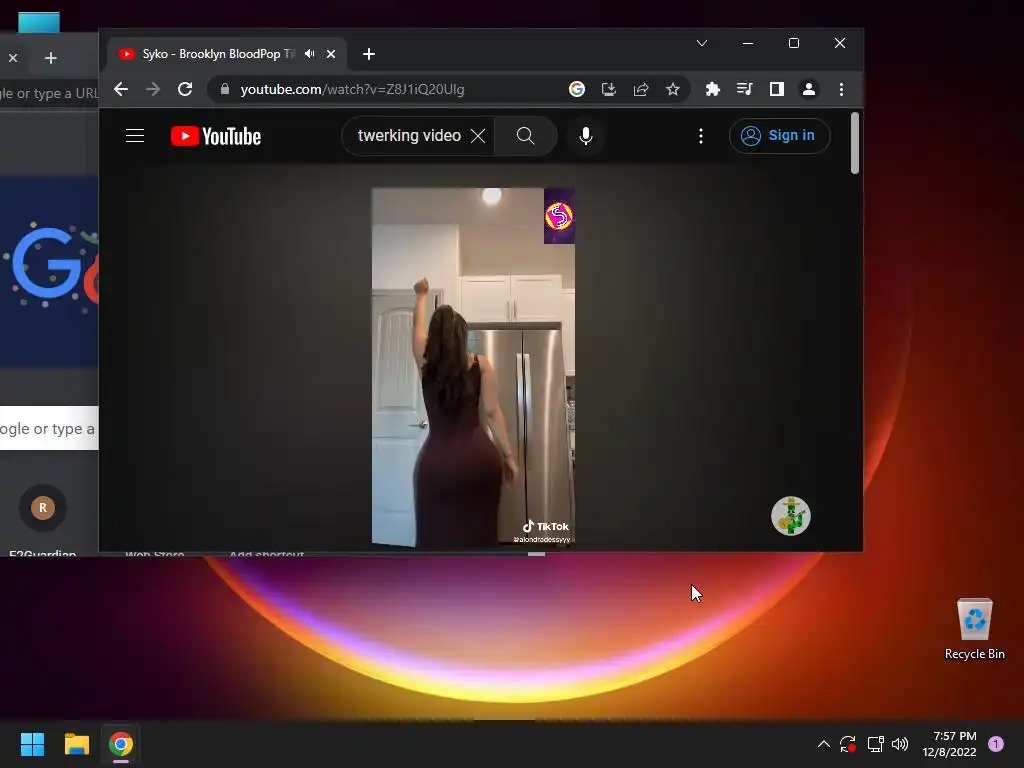This screenshot has width=1024, height=768.
Task: Reload the YouTube page
Action: click(185, 89)
